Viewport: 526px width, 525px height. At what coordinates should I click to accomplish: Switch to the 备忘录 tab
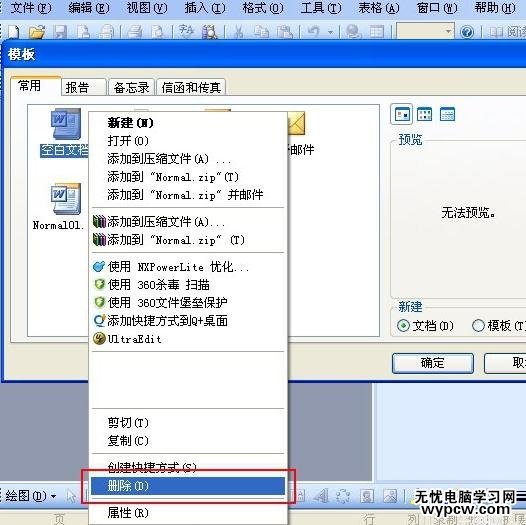(x=131, y=88)
